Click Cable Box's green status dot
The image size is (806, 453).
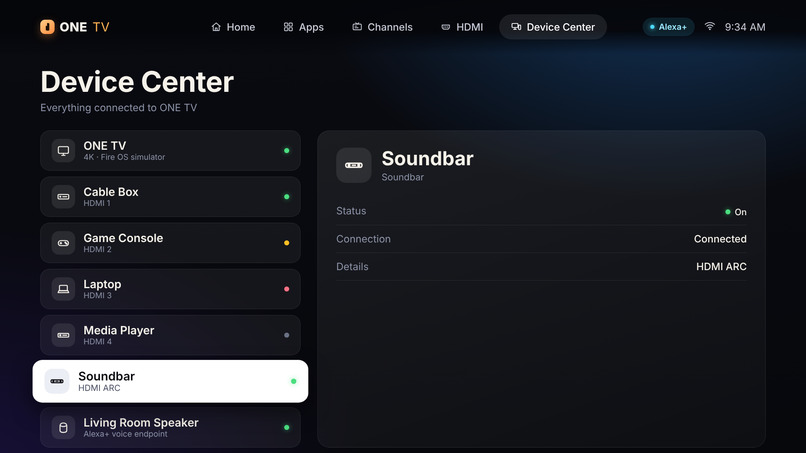coord(287,197)
